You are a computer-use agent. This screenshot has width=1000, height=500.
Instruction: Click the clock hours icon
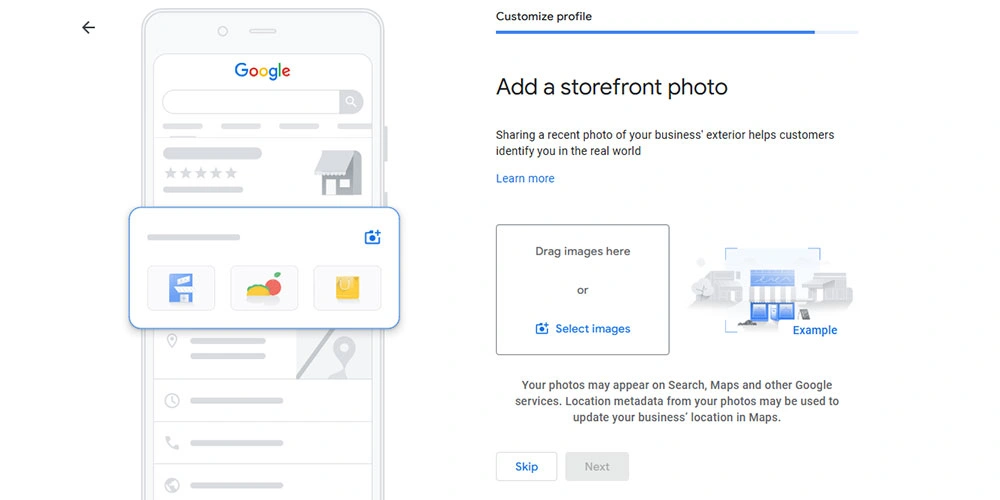(x=172, y=400)
